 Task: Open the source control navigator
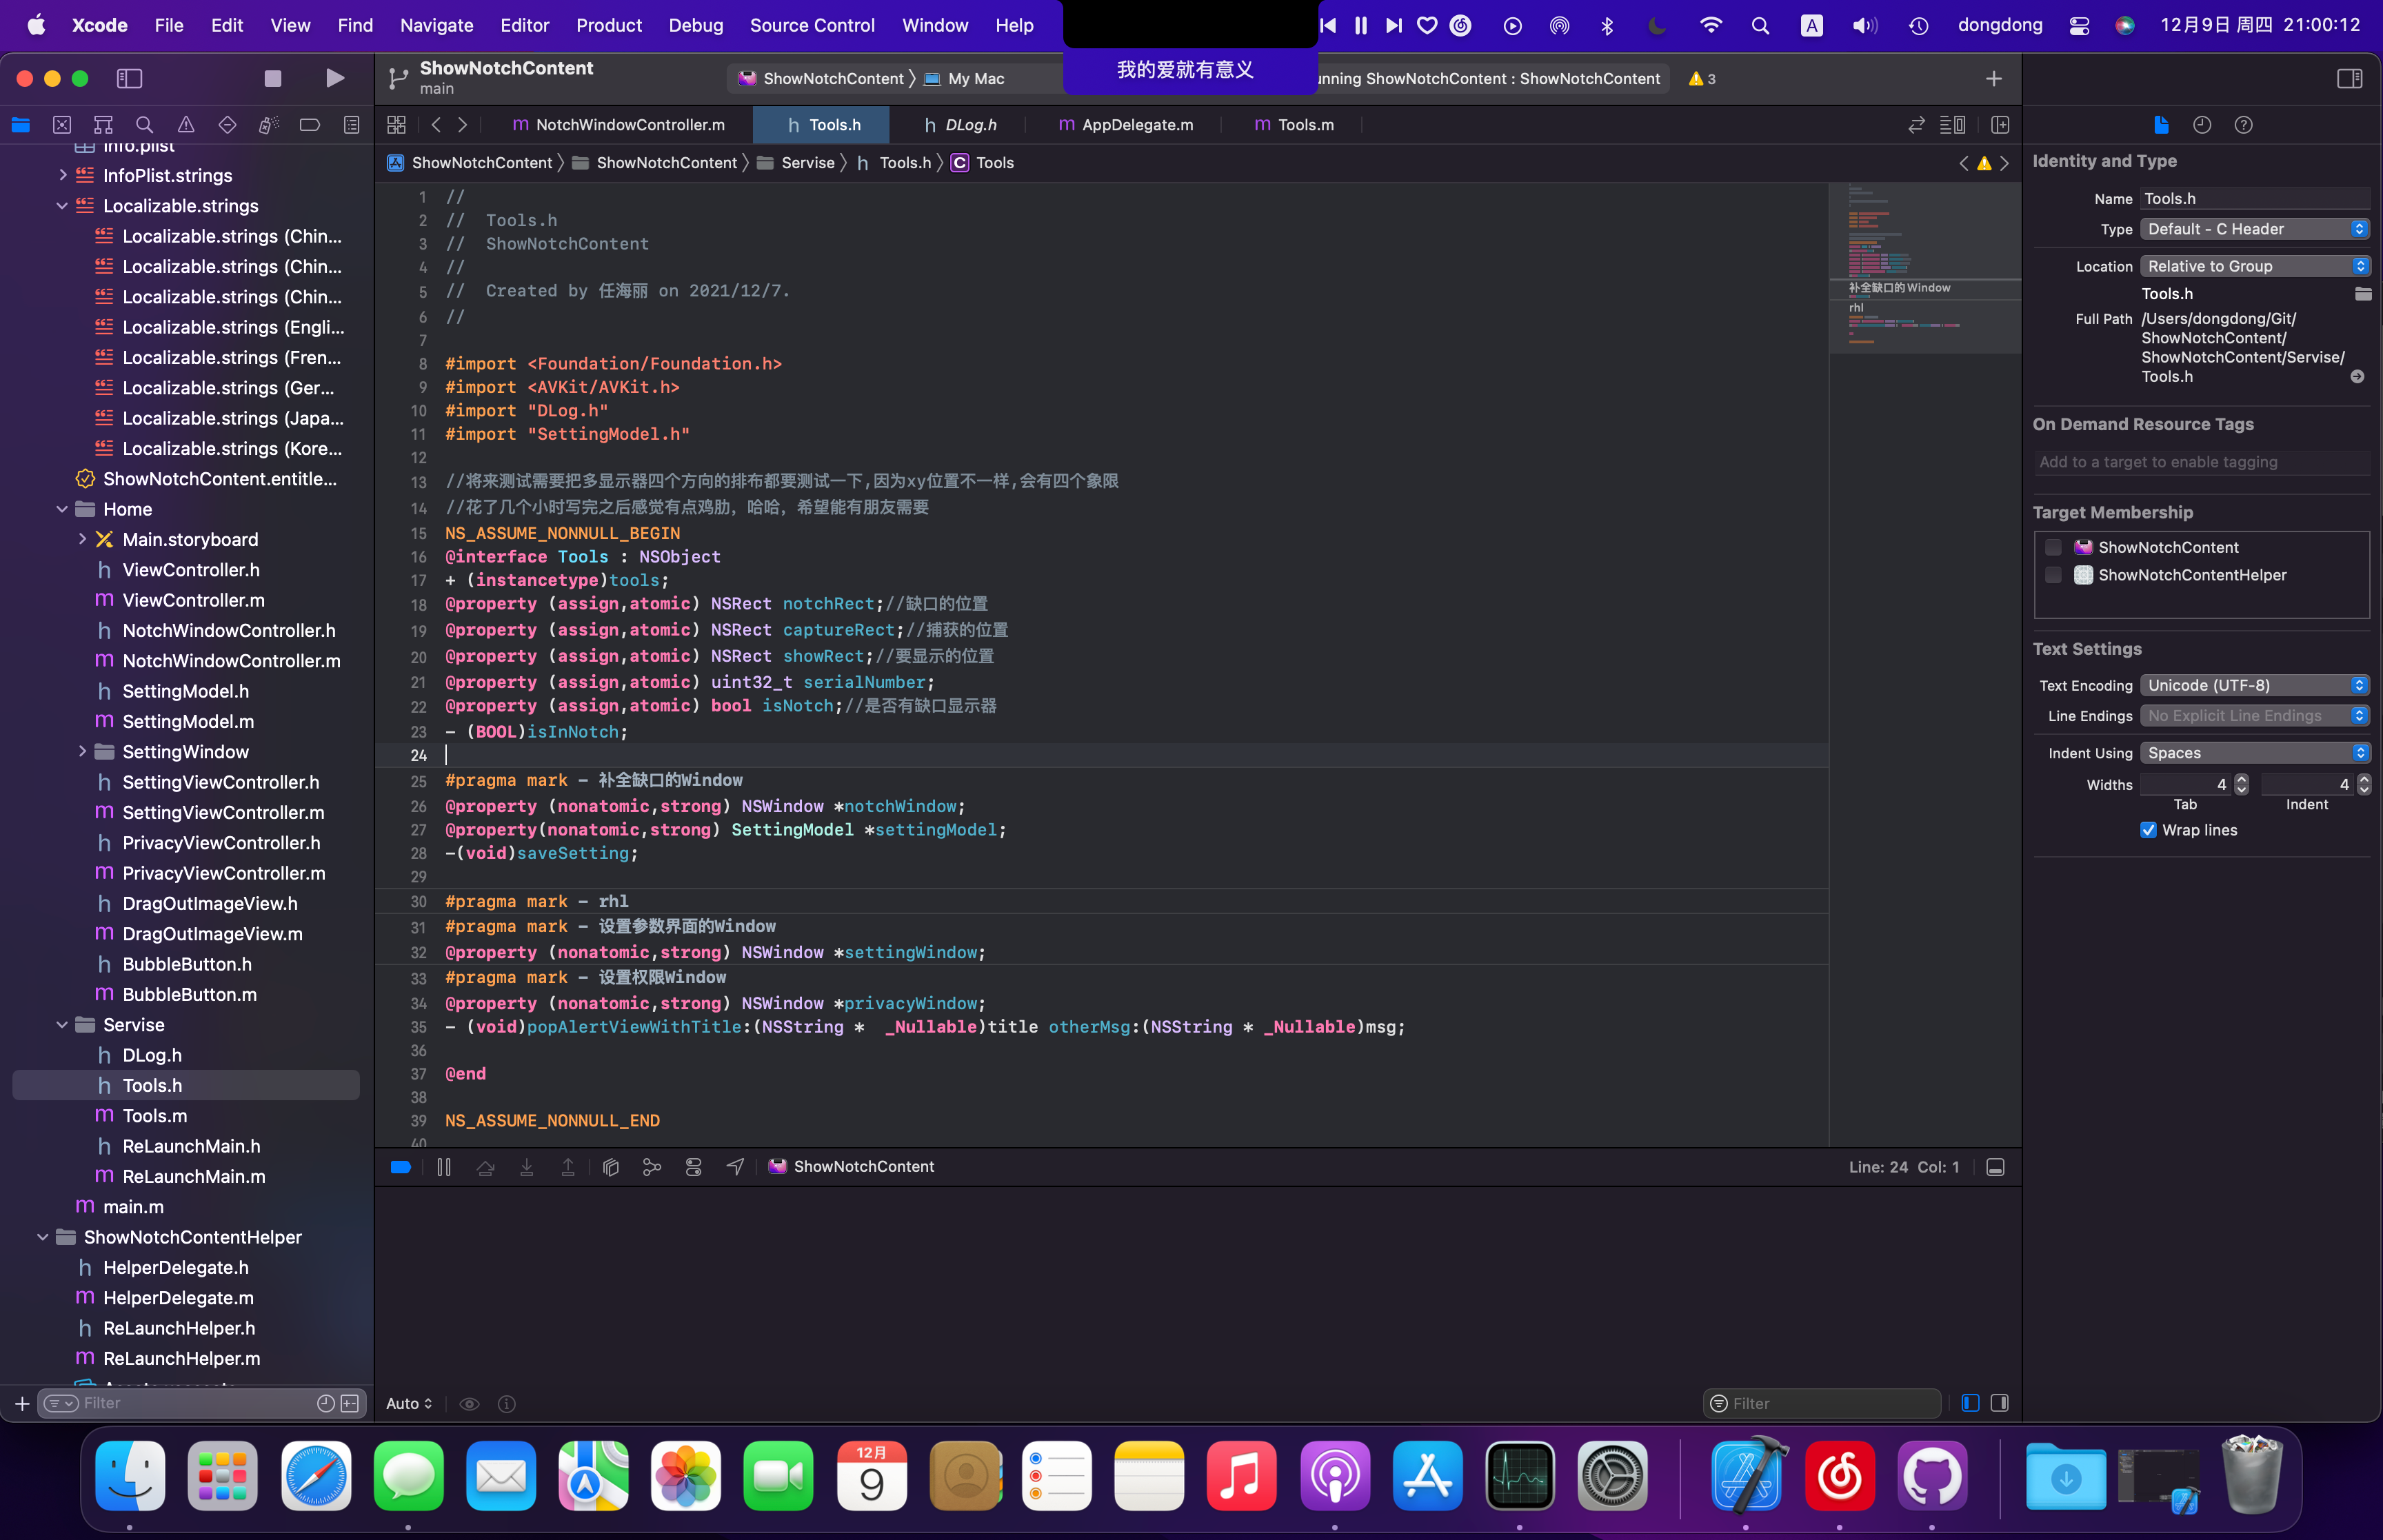tap(62, 125)
